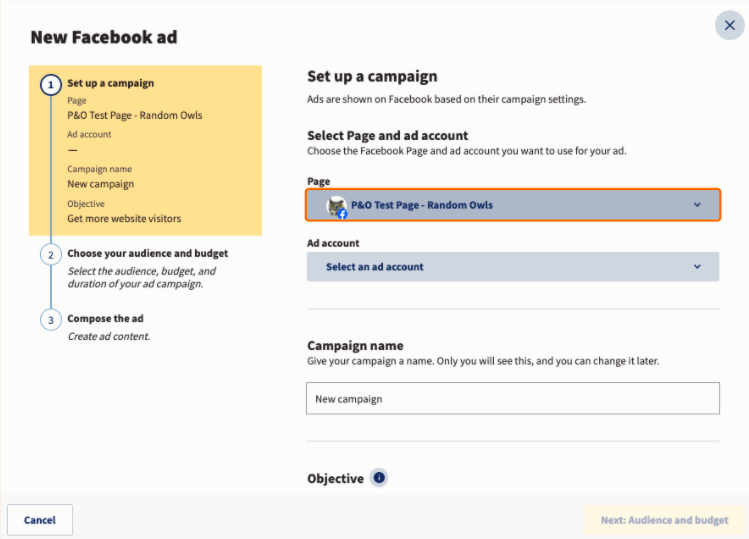Click the Cancel button
The height and width of the screenshot is (539, 749).
tap(40, 520)
